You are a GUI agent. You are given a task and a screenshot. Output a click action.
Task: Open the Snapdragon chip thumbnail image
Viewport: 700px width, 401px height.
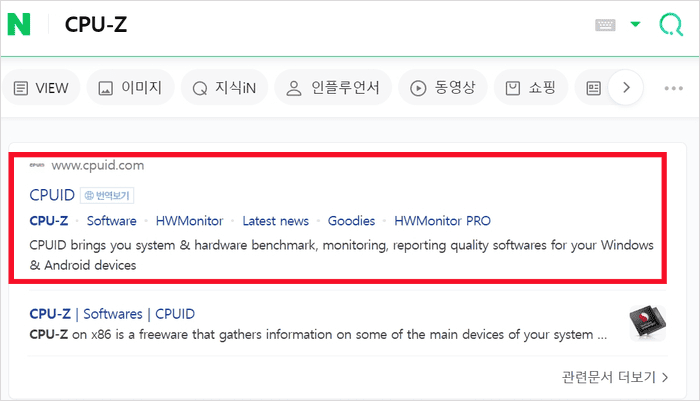point(647,323)
